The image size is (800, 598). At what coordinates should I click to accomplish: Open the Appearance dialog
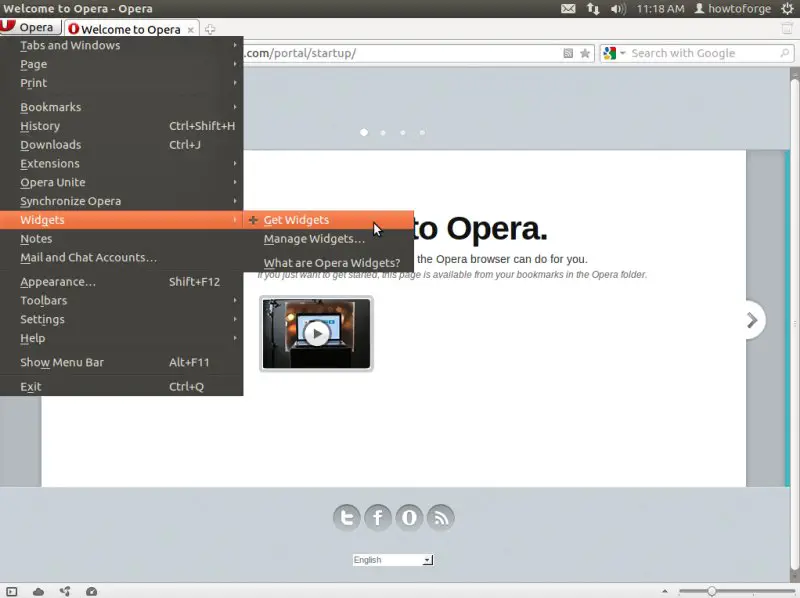pos(121,282)
